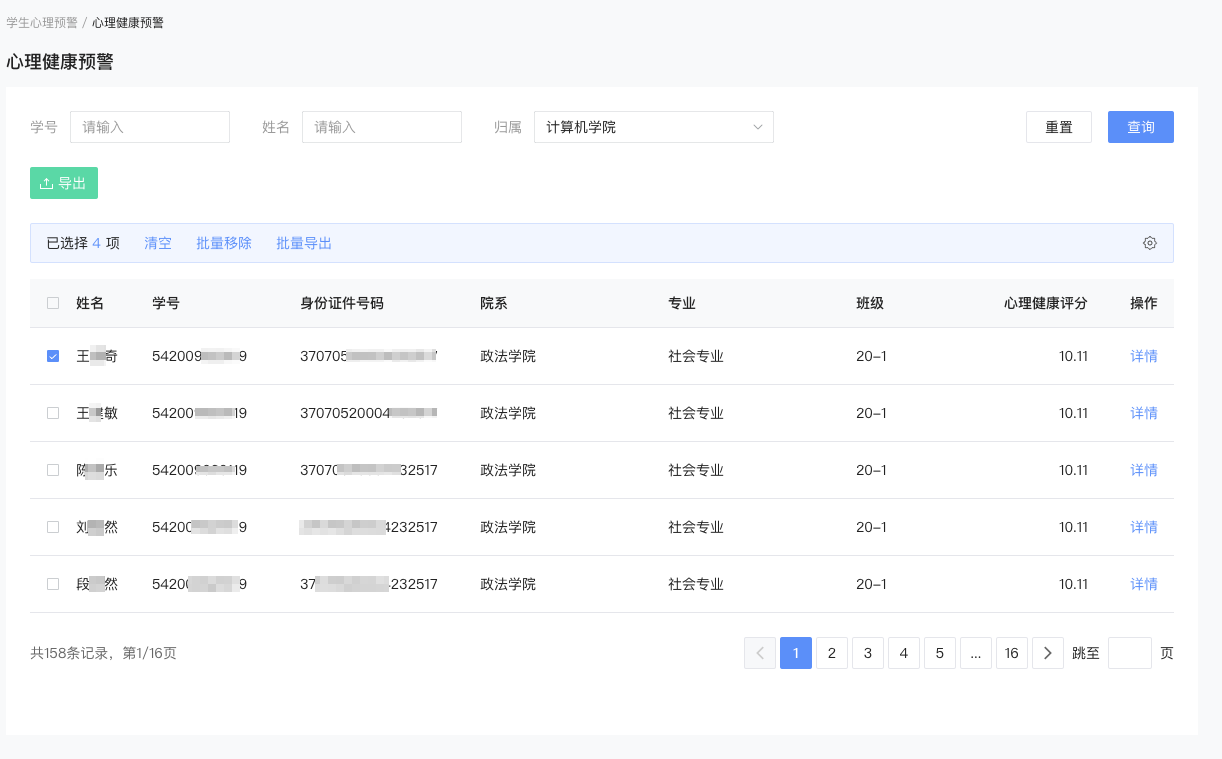The width and height of the screenshot is (1222, 759).
Task: Click 心理健康预警 breadcrumb item
Action: pos(126,21)
